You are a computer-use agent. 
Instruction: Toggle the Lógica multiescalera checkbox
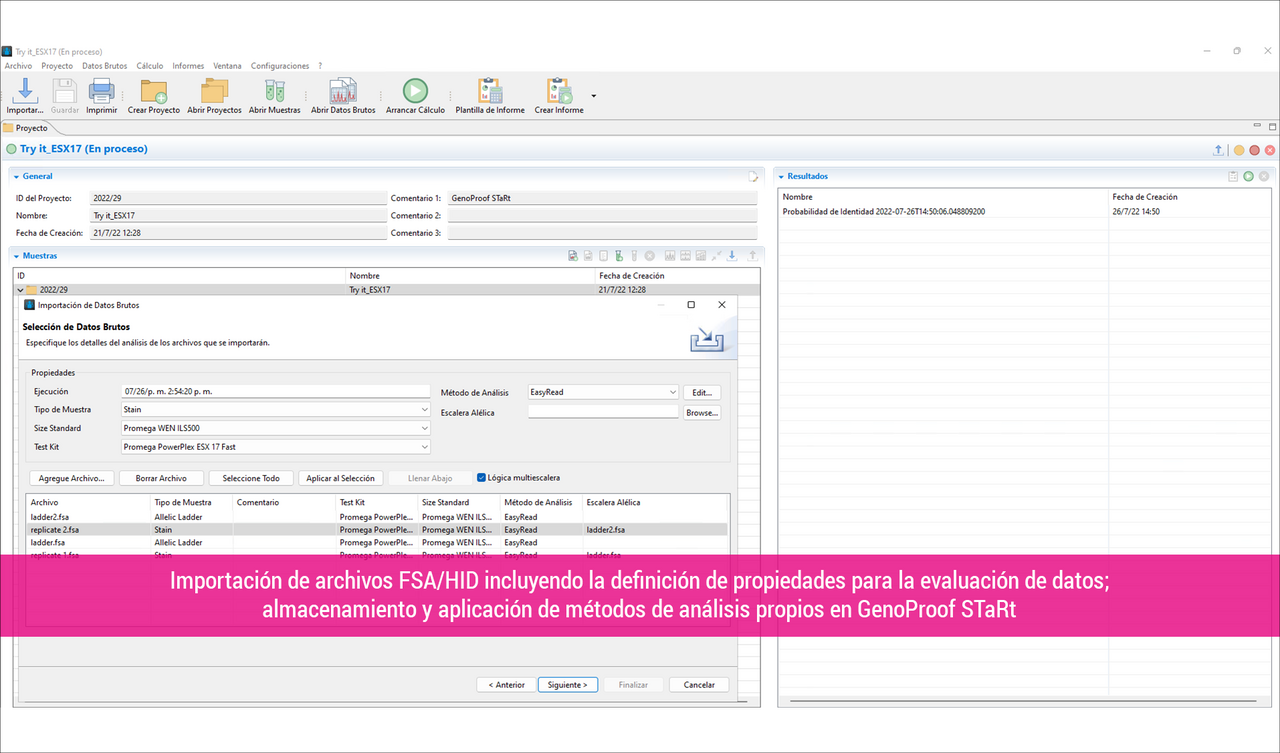pos(482,478)
